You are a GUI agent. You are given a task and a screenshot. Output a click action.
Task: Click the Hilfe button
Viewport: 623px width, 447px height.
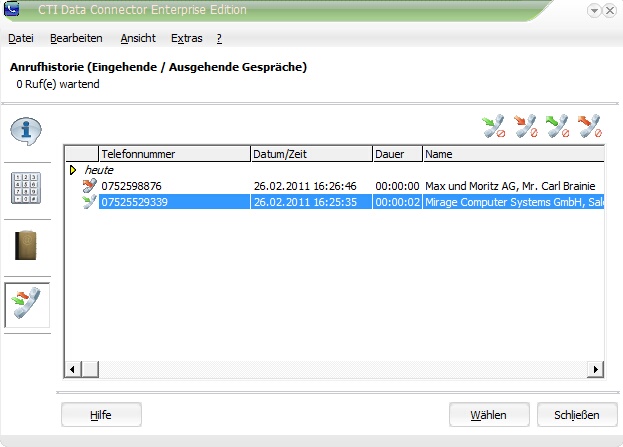click(x=101, y=415)
